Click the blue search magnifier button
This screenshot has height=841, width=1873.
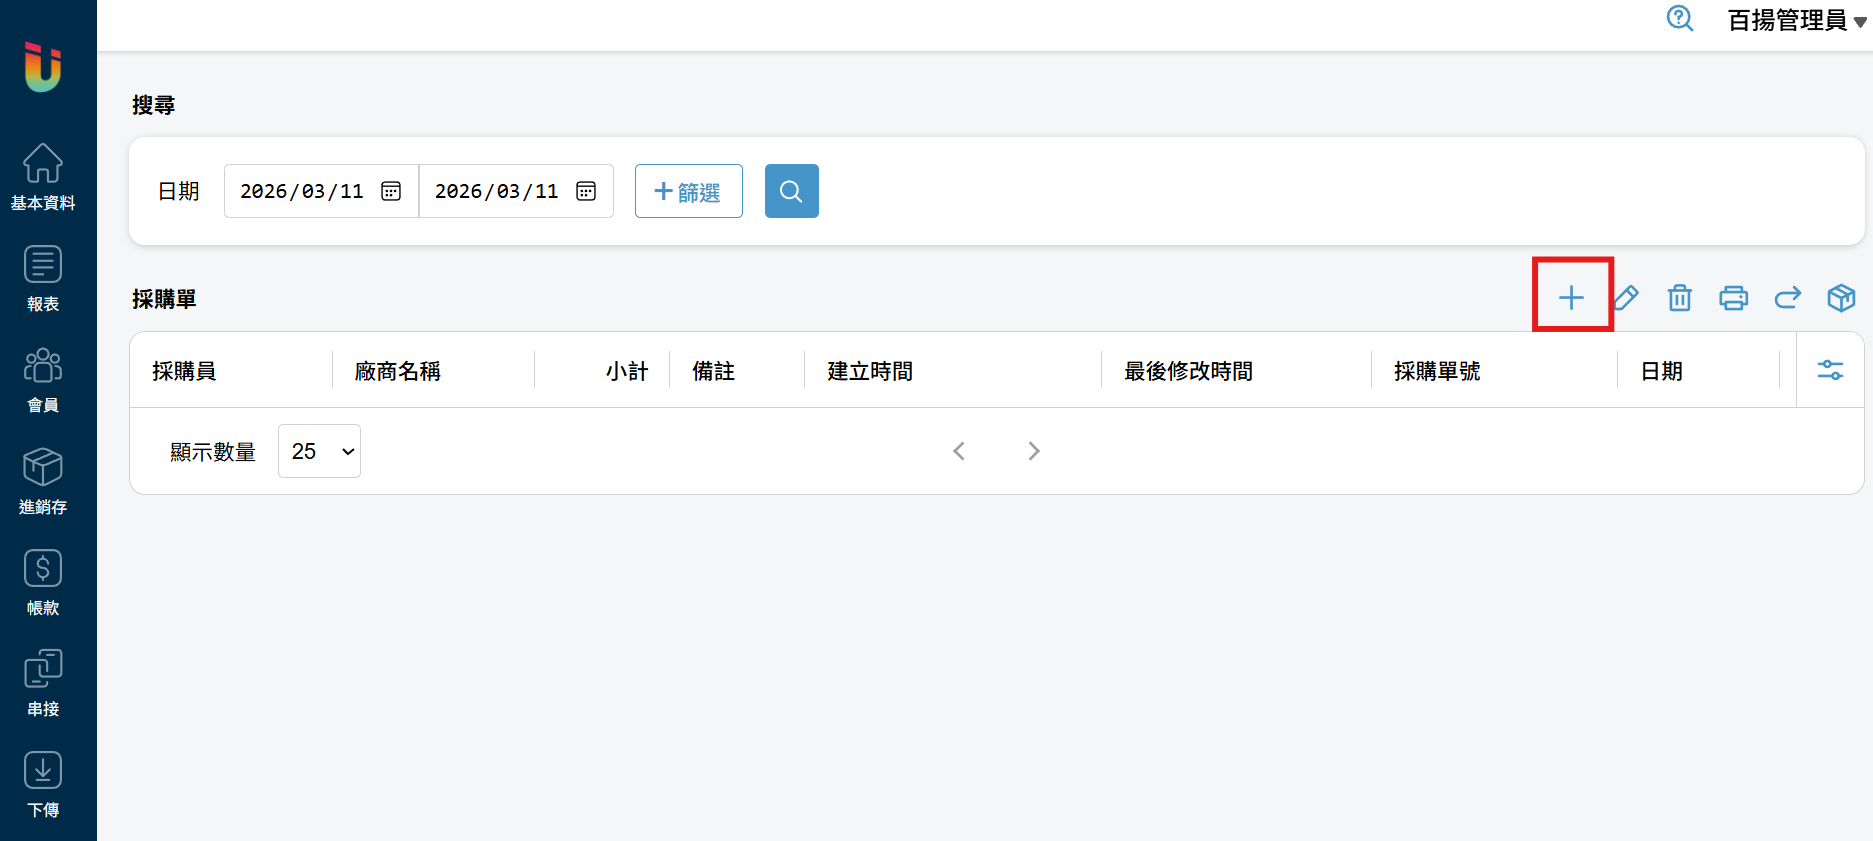click(x=791, y=191)
